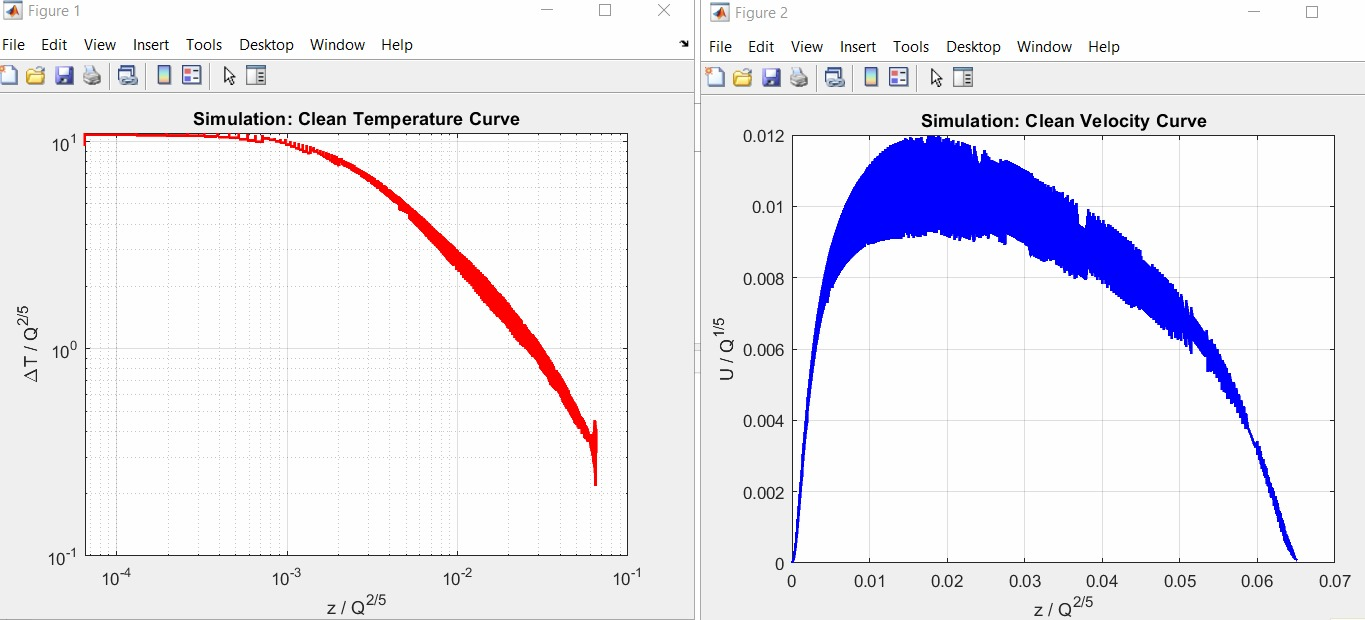Image resolution: width=1365 pixels, height=620 pixels.
Task: Open Tools menu in Figure 1
Action: (204, 45)
